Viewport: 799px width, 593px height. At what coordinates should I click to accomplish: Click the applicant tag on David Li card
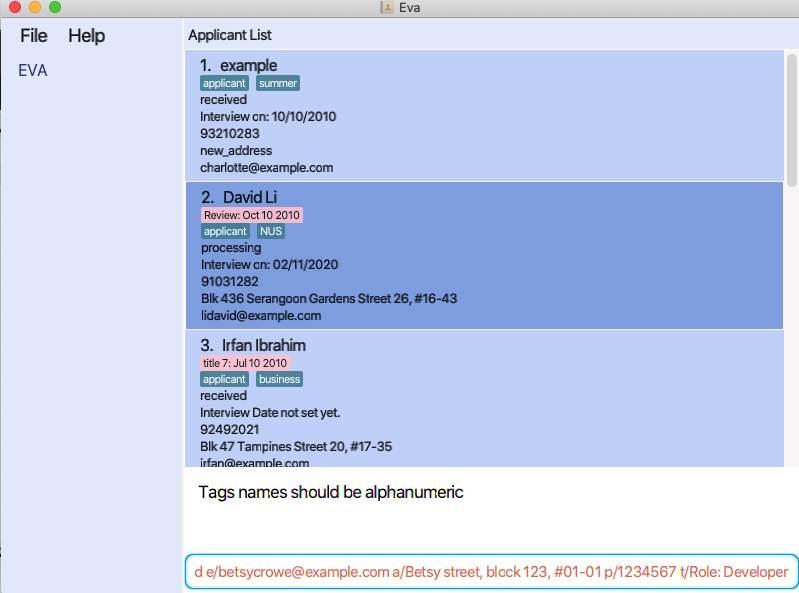pyautogui.click(x=225, y=231)
